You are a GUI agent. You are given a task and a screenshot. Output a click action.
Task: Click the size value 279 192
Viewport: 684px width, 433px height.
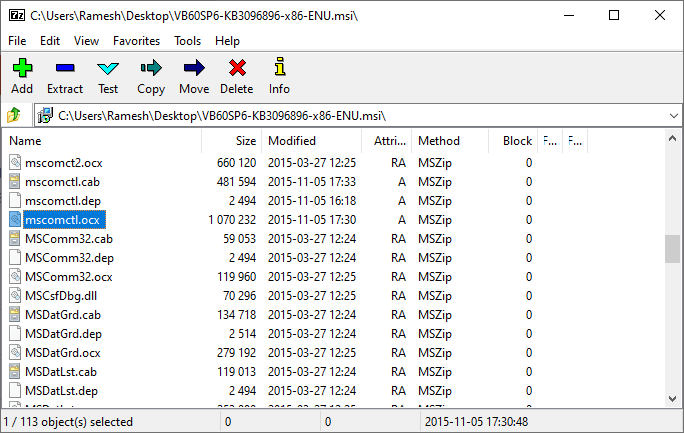pyautogui.click(x=236, y=353)
